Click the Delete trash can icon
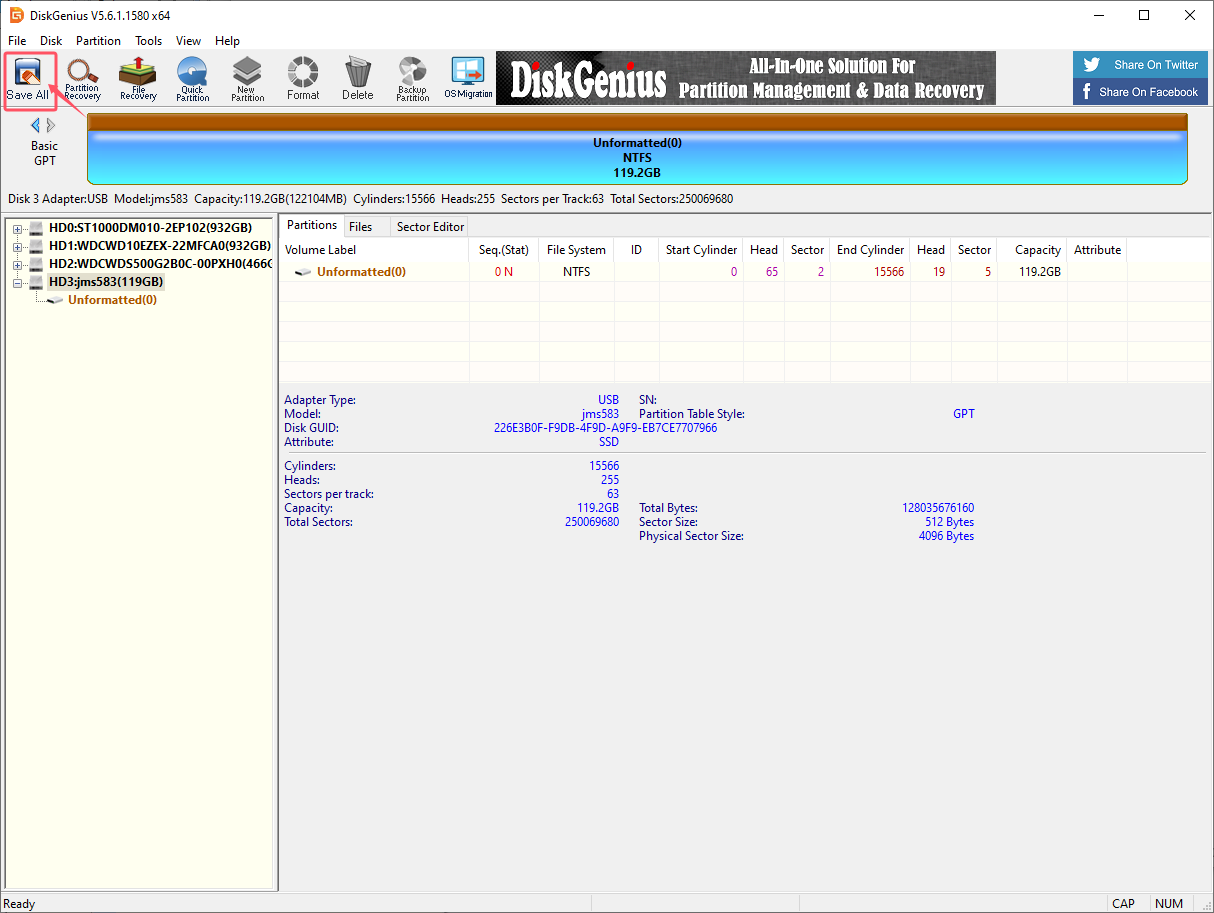This screenshot has width=1214, height=913. (x=357, y=78)
